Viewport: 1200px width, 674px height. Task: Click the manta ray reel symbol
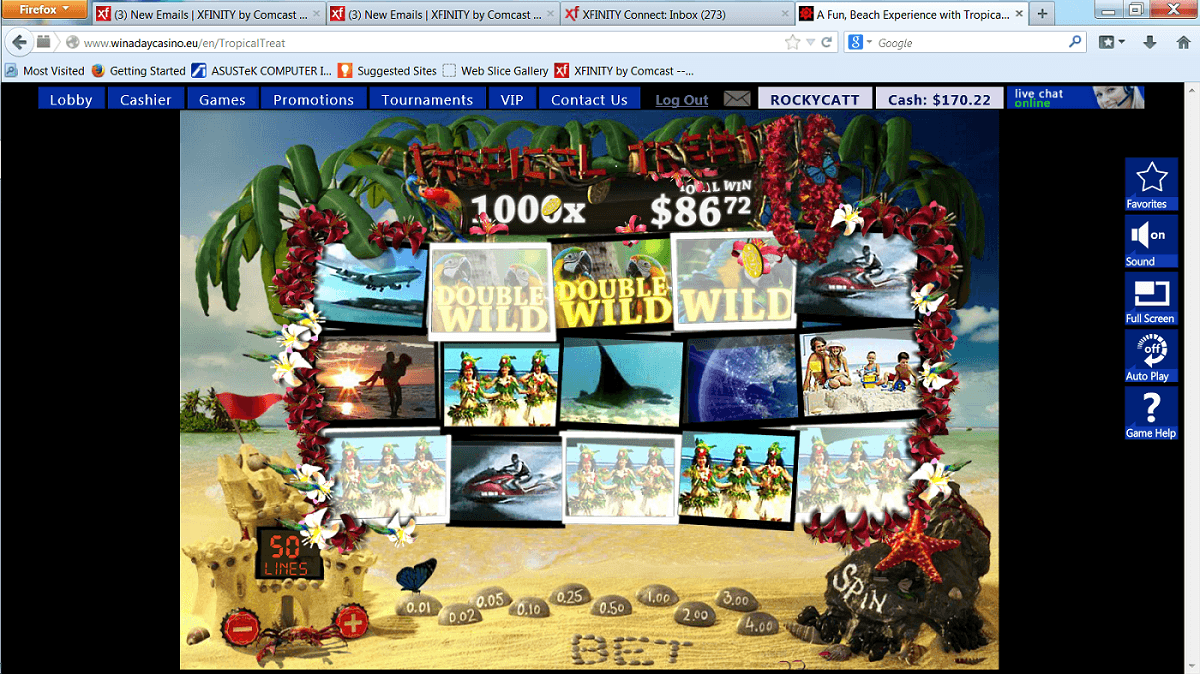pos(621,383)
